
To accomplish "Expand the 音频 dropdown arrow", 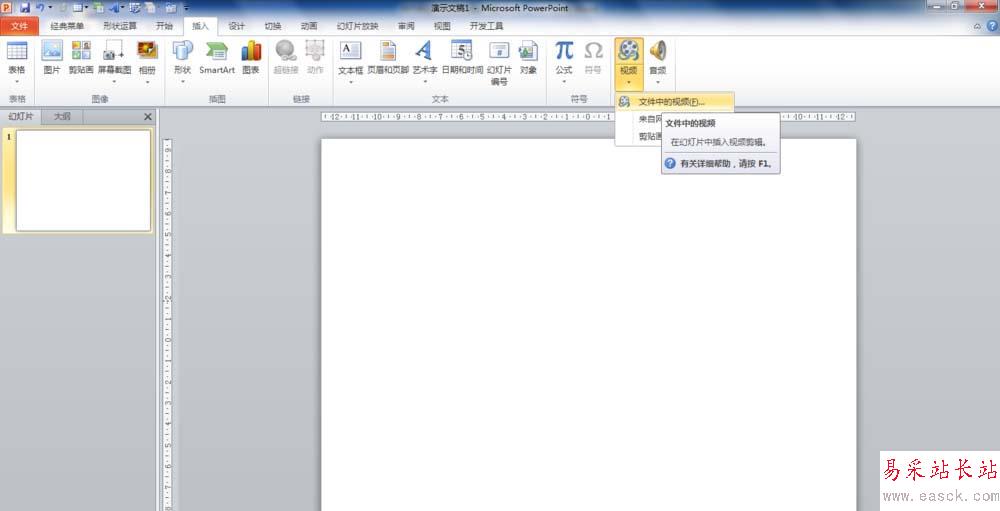I will (658, 82).
